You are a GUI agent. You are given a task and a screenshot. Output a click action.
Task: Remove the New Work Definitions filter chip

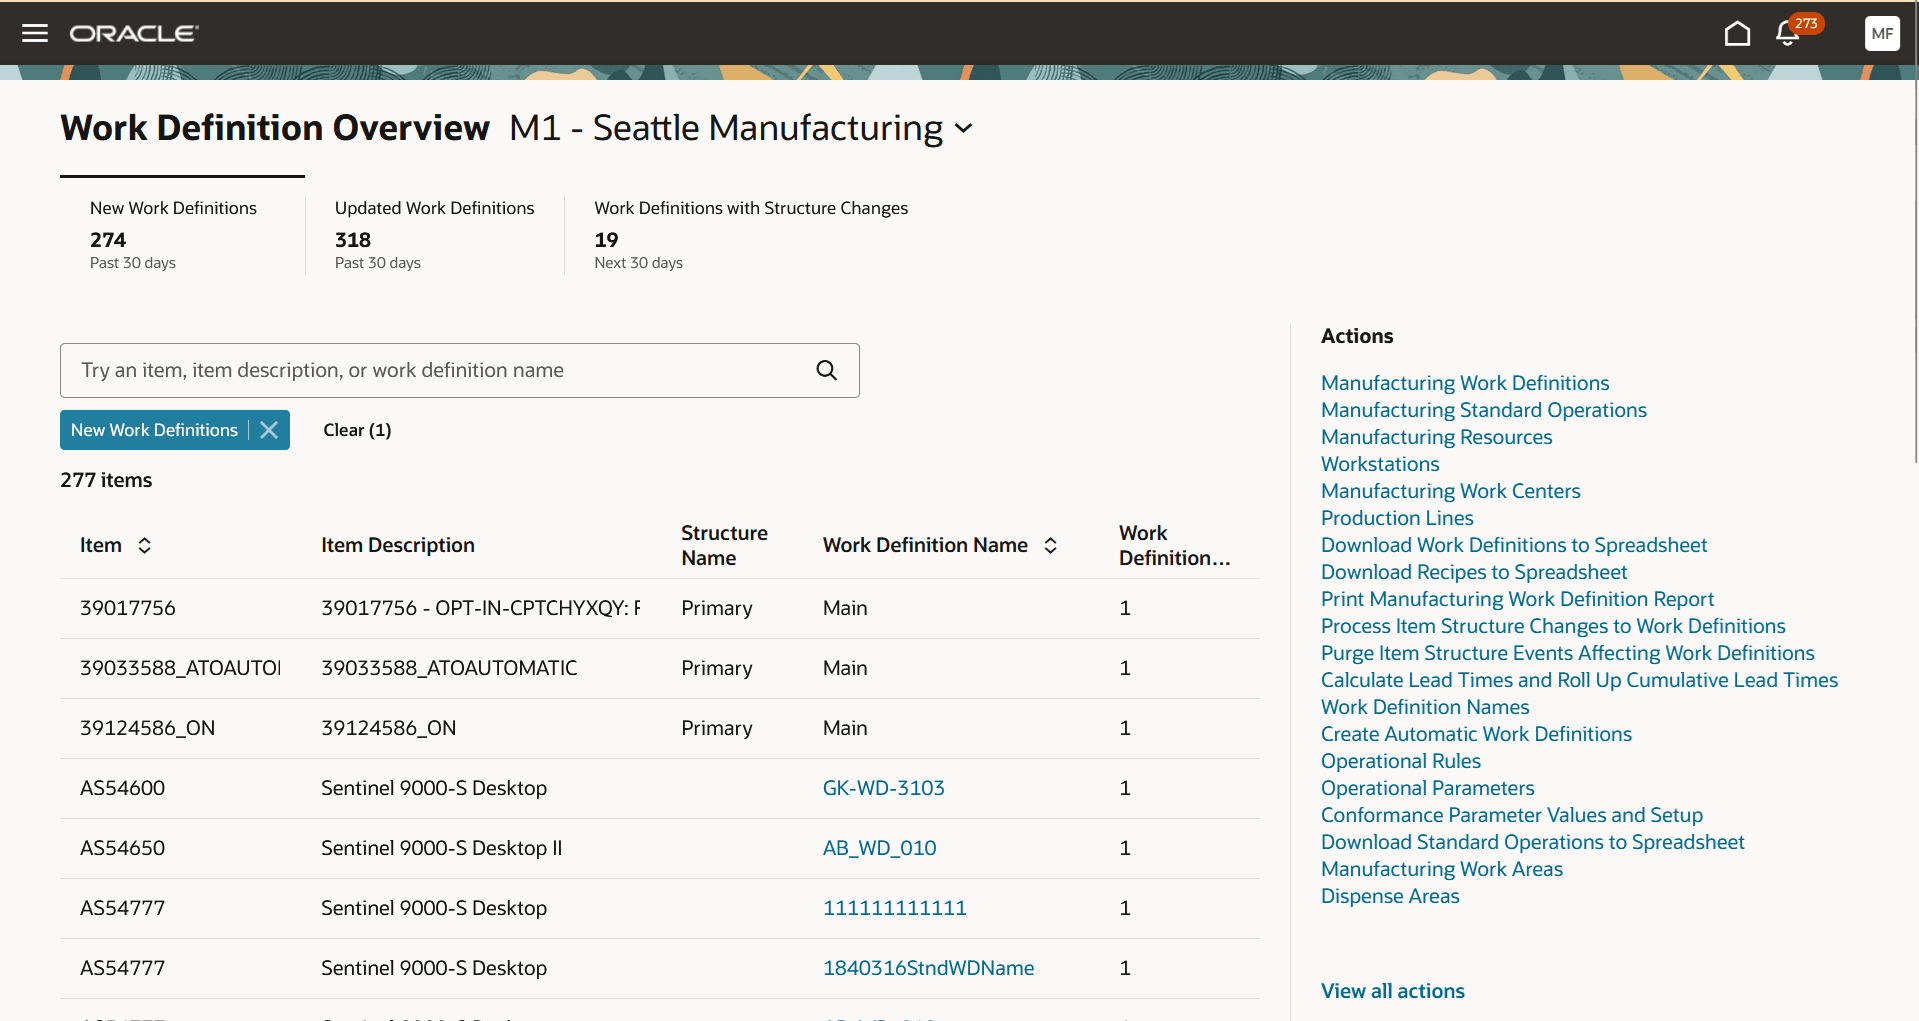point(269,430)
